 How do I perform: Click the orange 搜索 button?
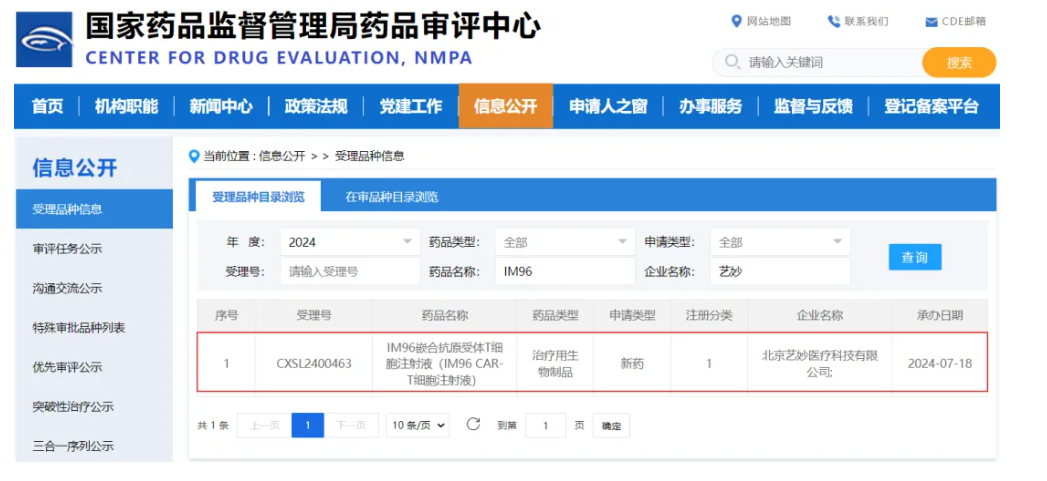pos(958,62)
